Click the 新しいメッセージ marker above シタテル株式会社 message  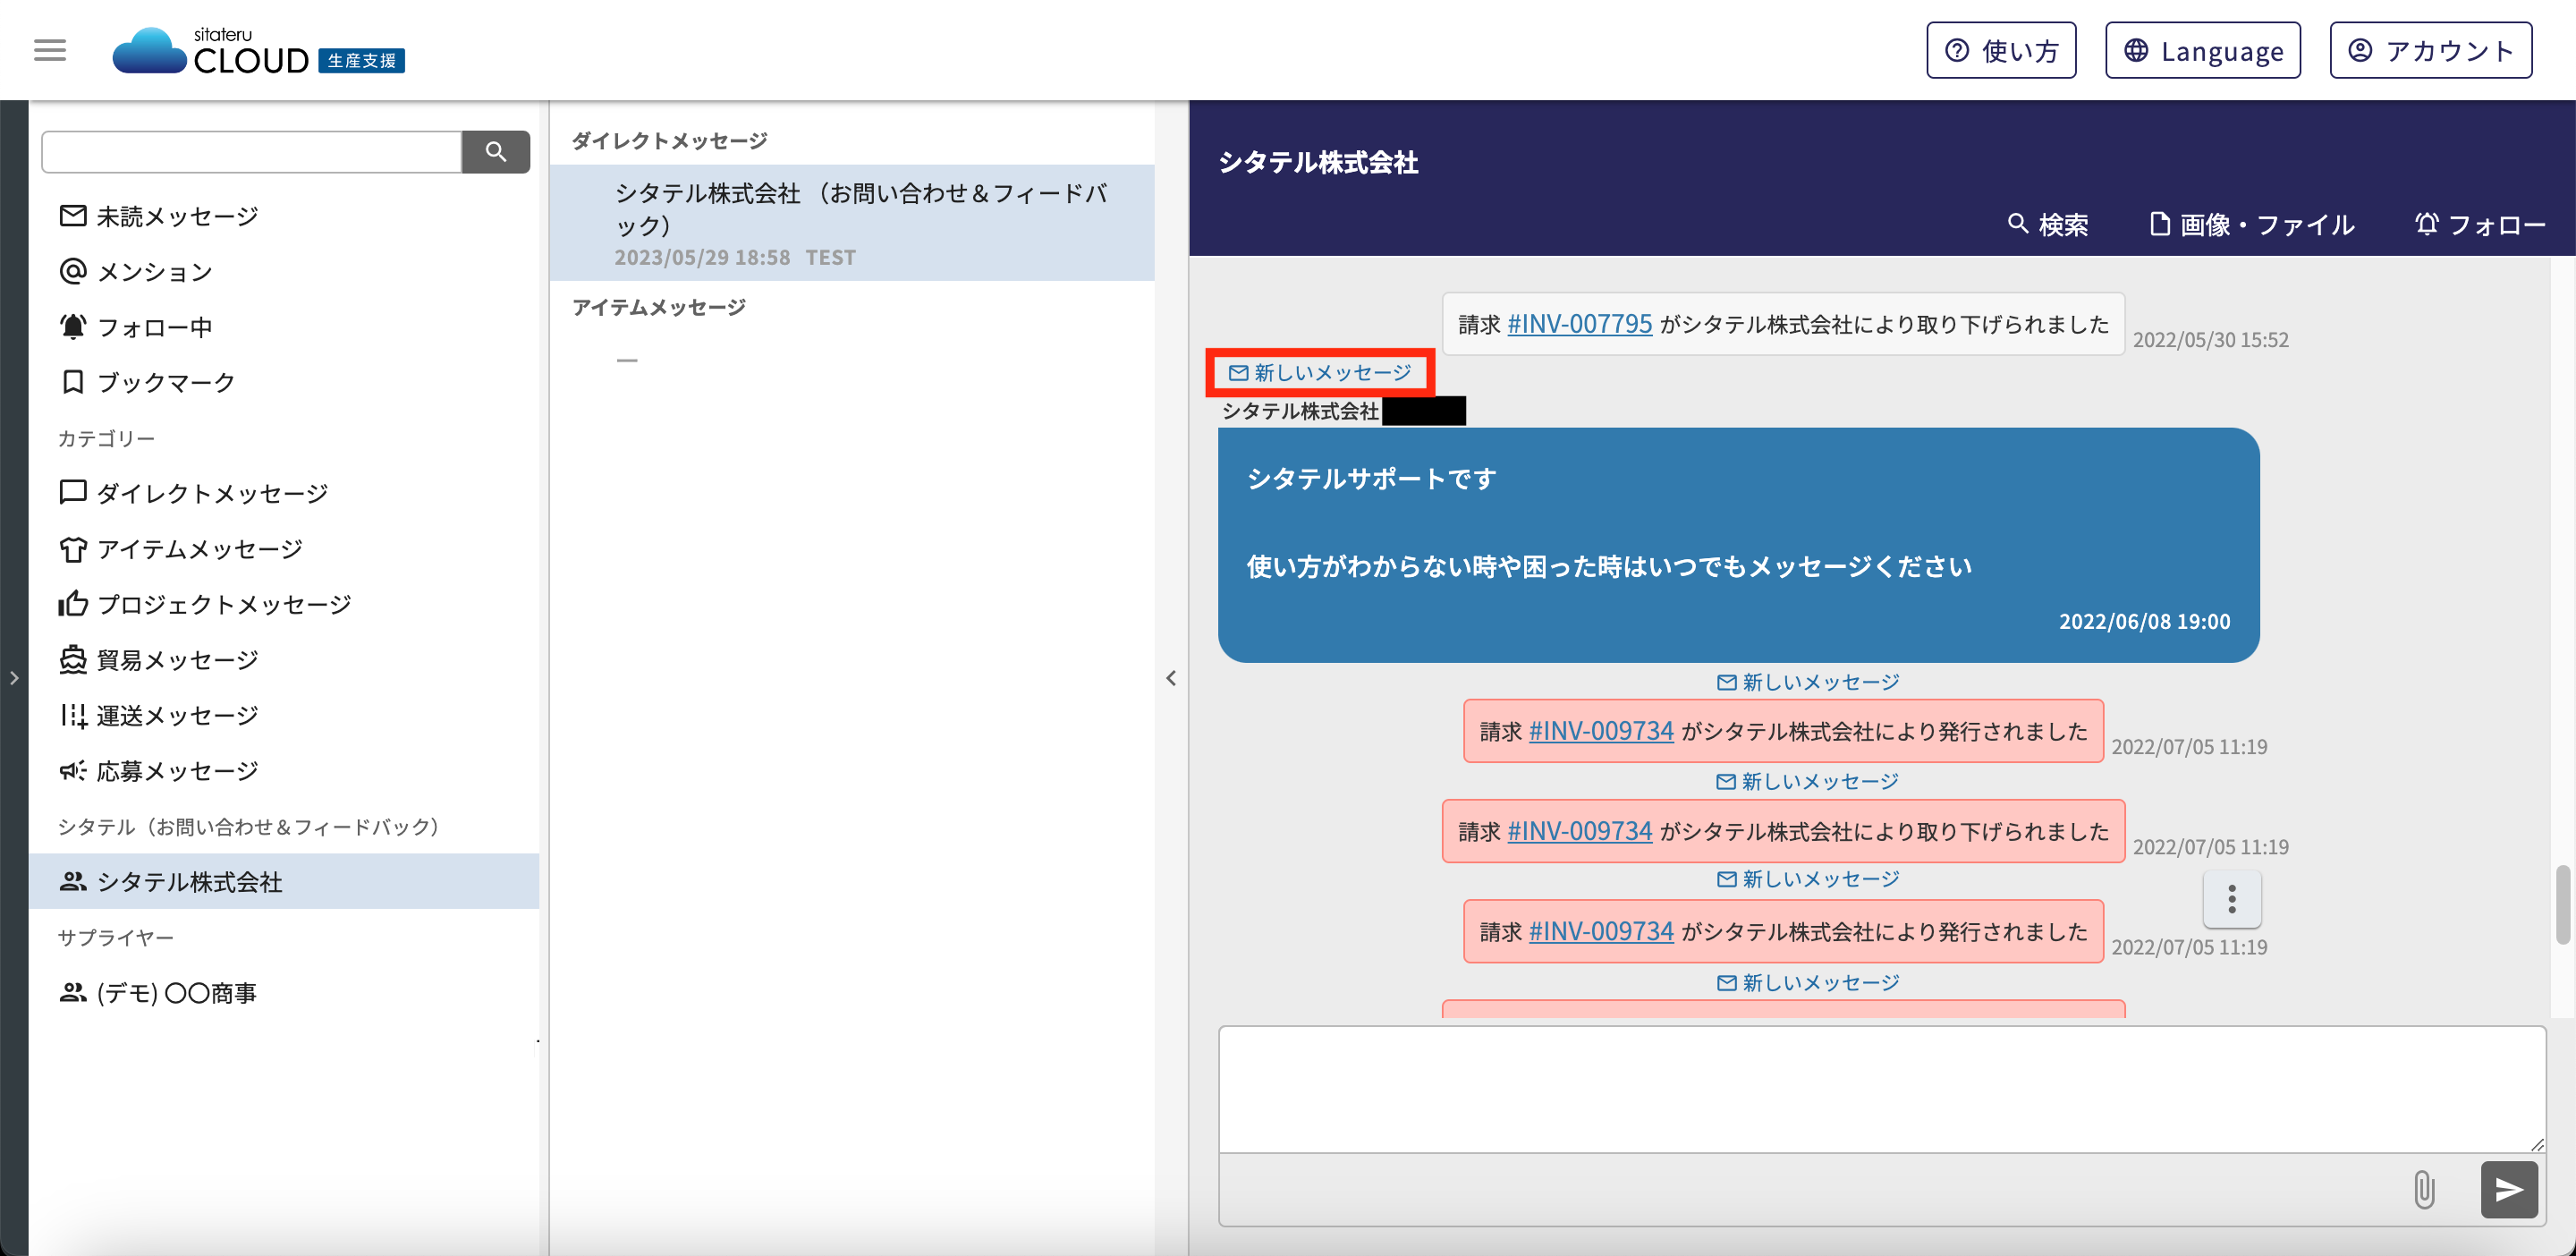(1320, 373)
